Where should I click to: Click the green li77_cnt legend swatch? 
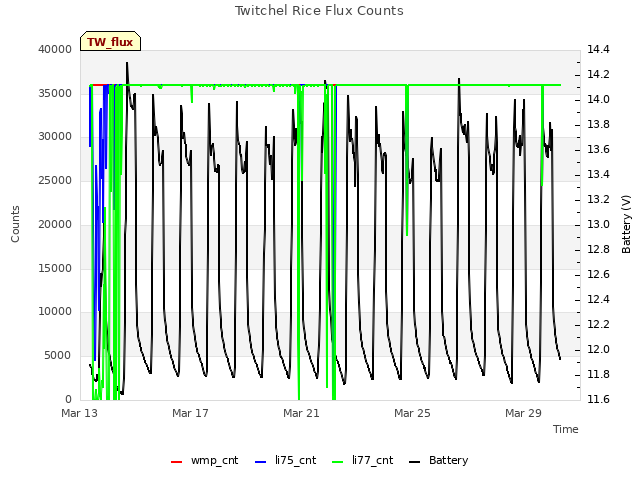tap(338, 462)
